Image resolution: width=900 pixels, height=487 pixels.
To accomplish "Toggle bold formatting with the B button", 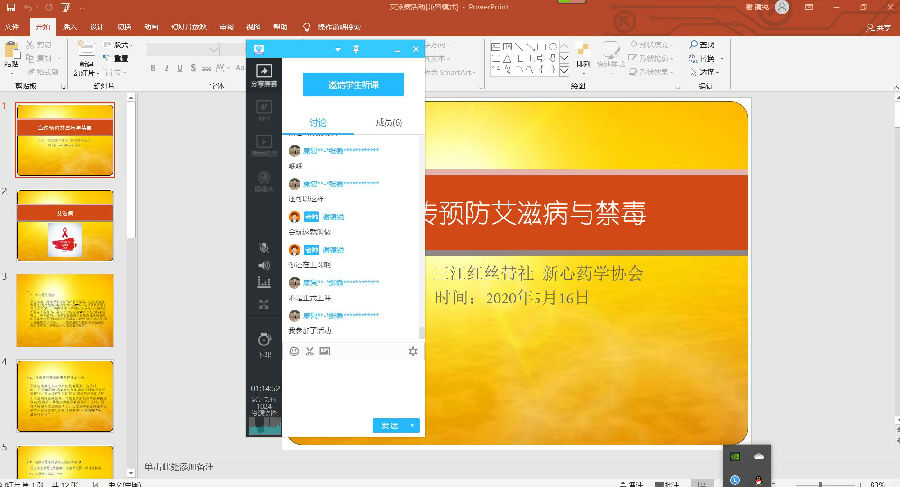I will (x=153, y=68).
